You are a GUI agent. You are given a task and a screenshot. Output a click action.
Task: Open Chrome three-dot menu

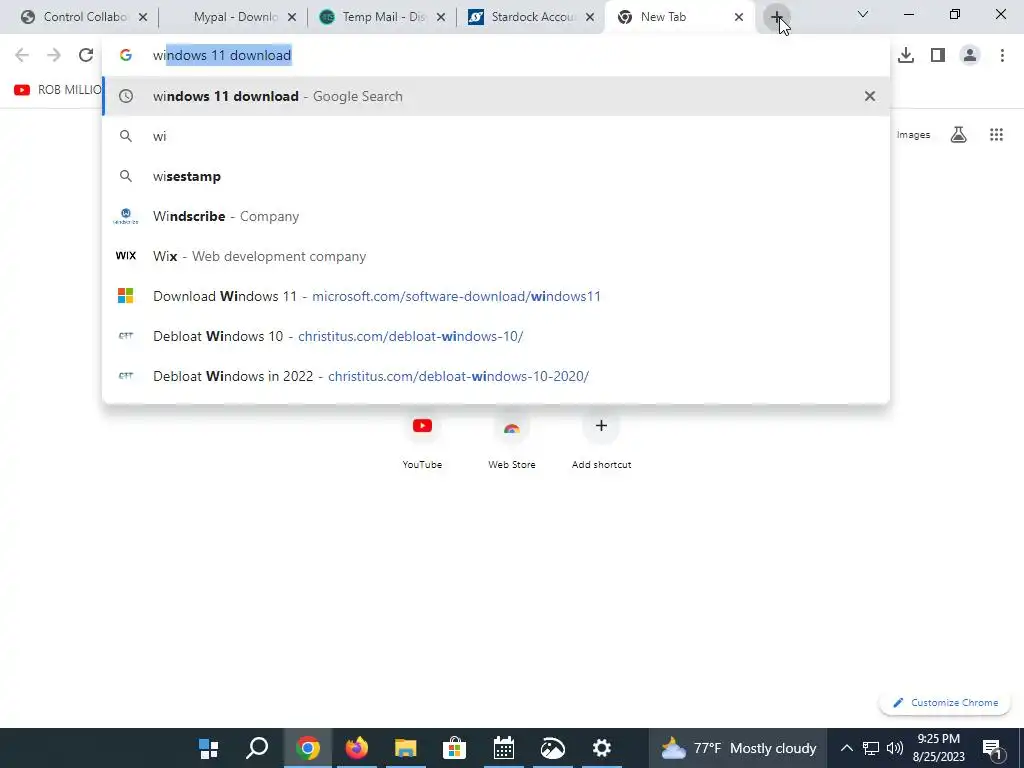click(x=1002, y=56)
